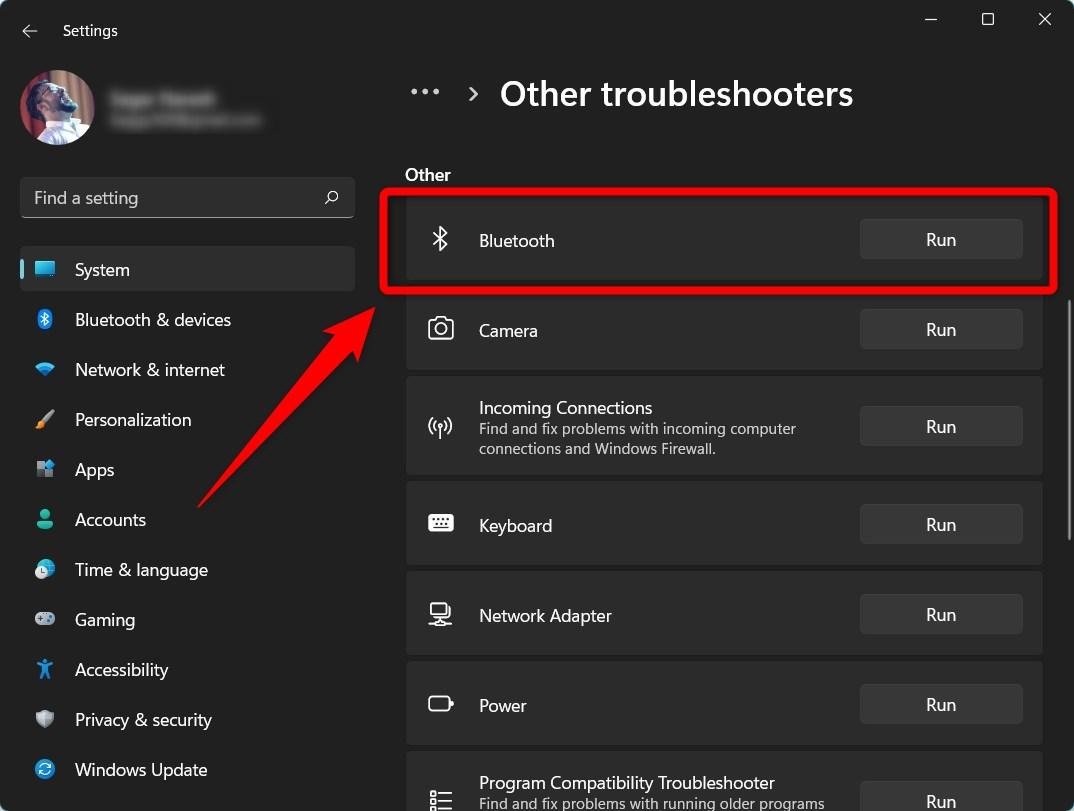Click the Accessibility icon in sidebar
The image size is (1074, 811).
pos(45,669)
